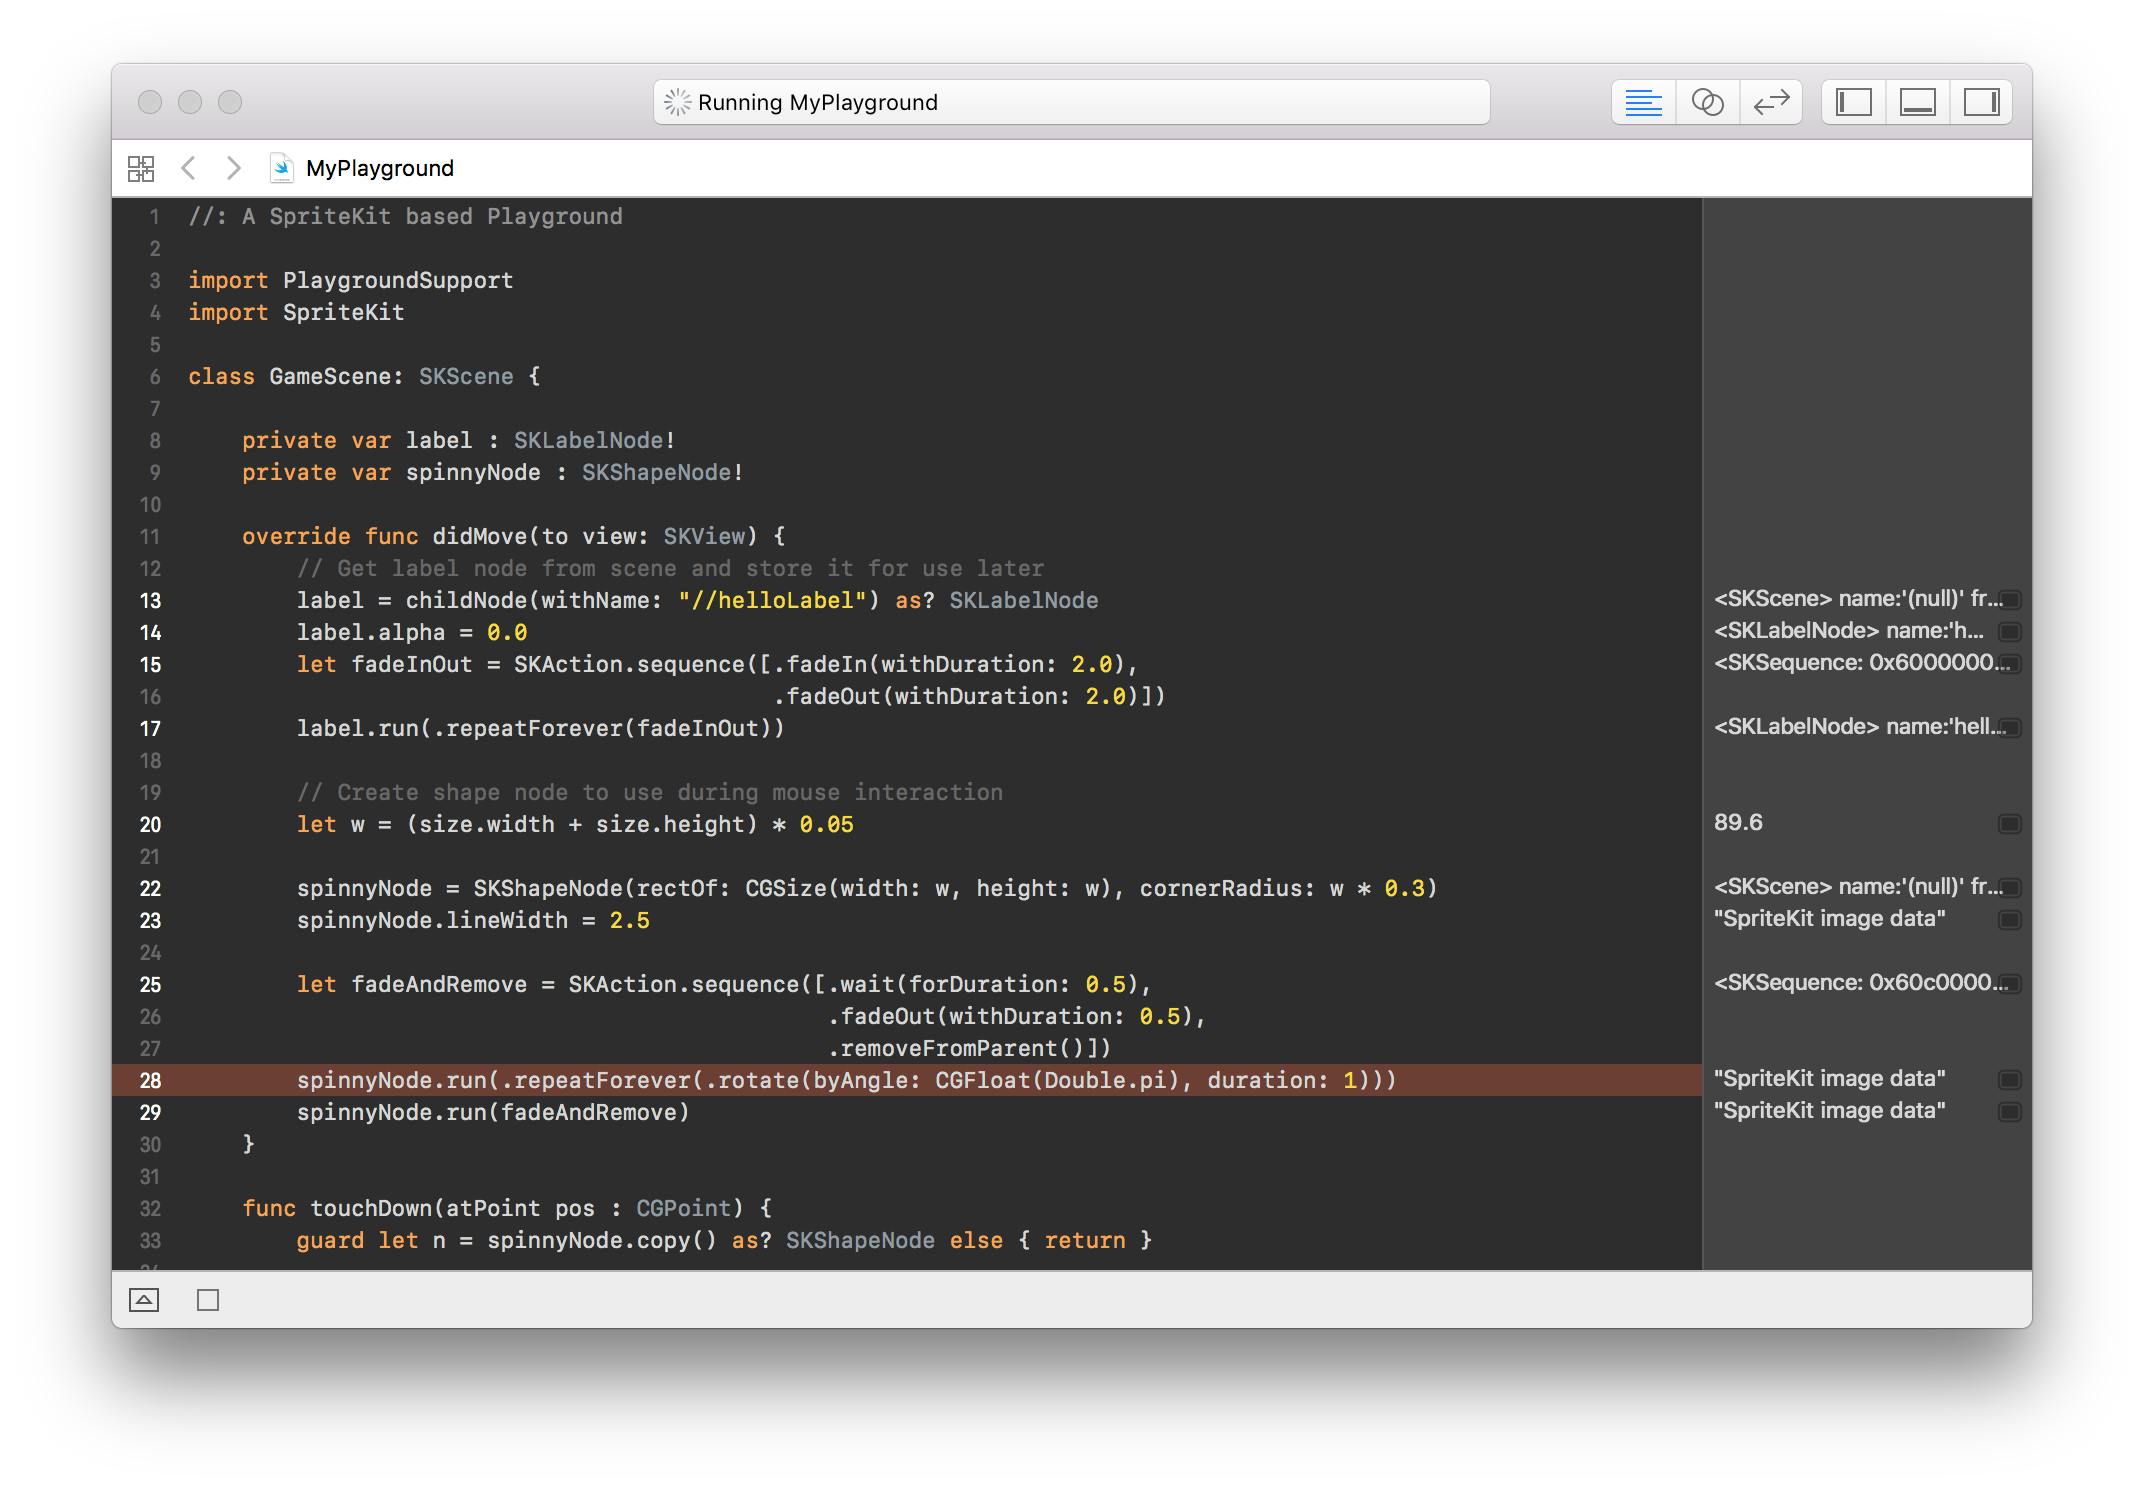Show the debug area at bottom left

pos(144,1300)
